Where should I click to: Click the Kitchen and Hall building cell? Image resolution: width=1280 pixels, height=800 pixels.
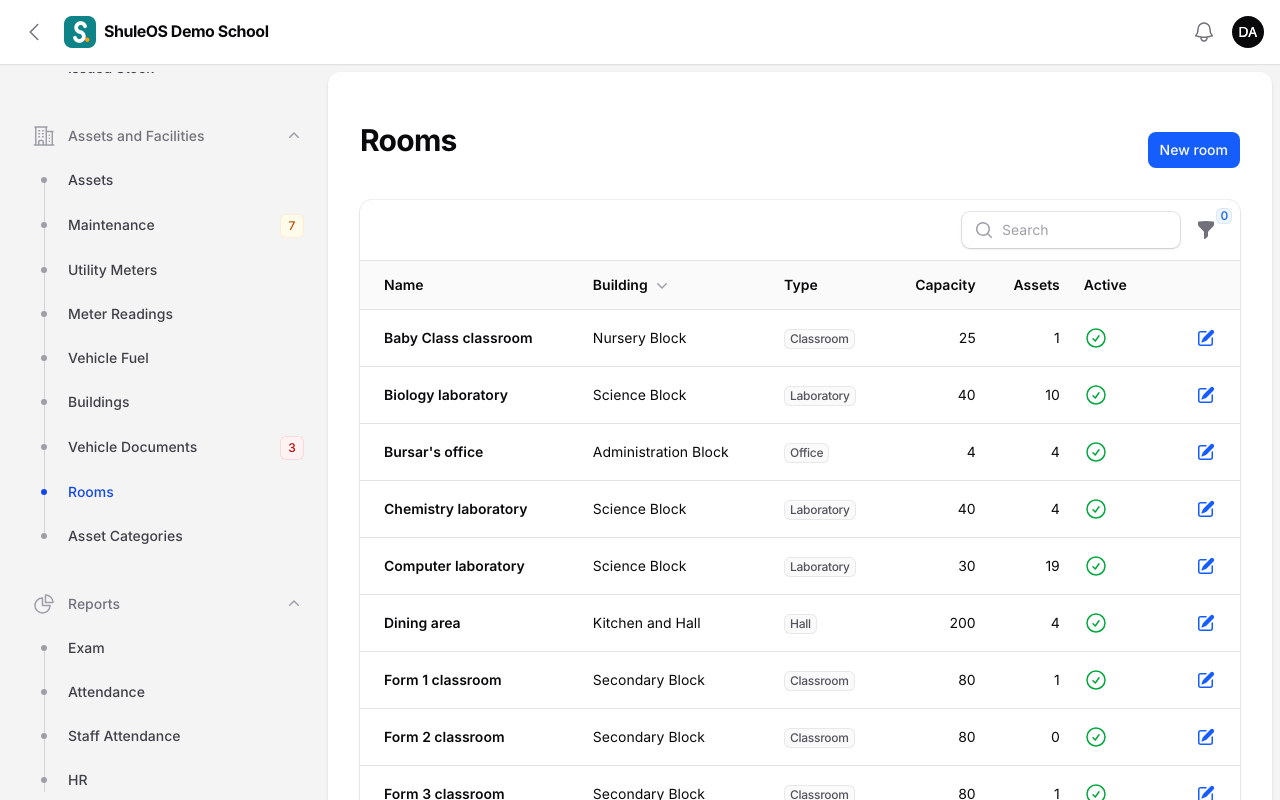647,623
